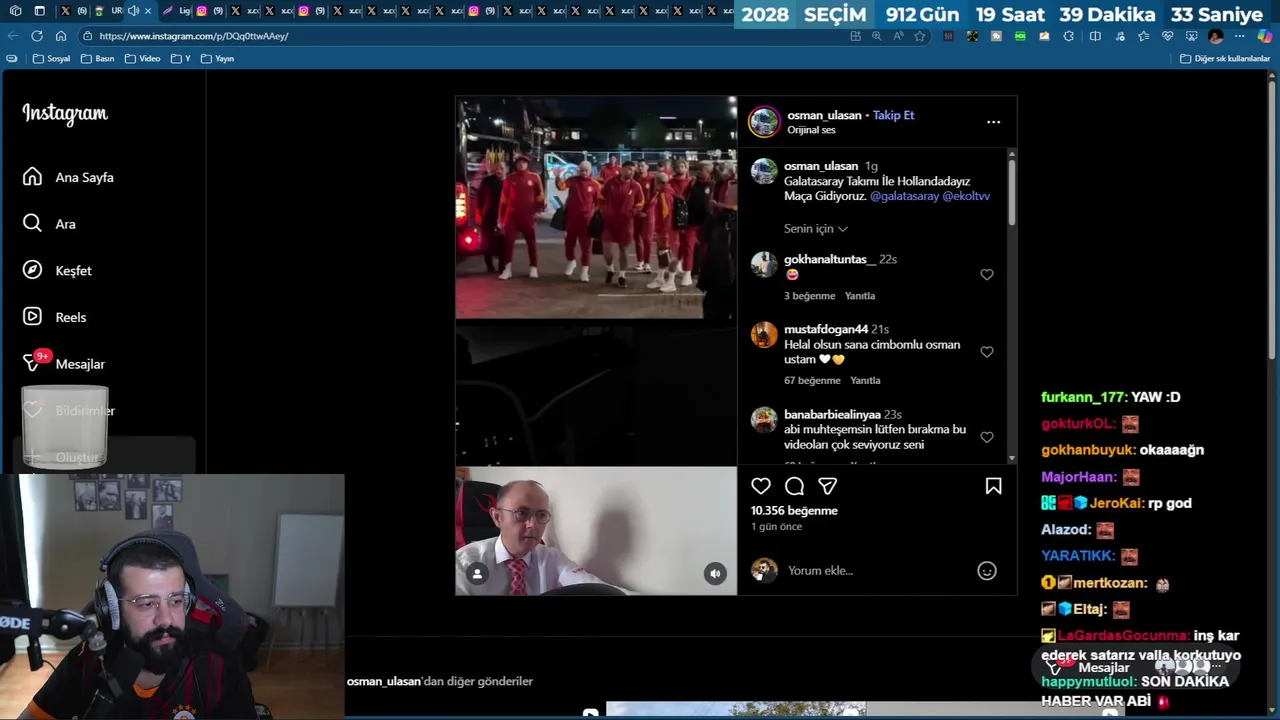This screenshot has width=1280, height=720.
Task: Go to Ana Sayfa in Instagram sidebar
Action: pos(68,177)
